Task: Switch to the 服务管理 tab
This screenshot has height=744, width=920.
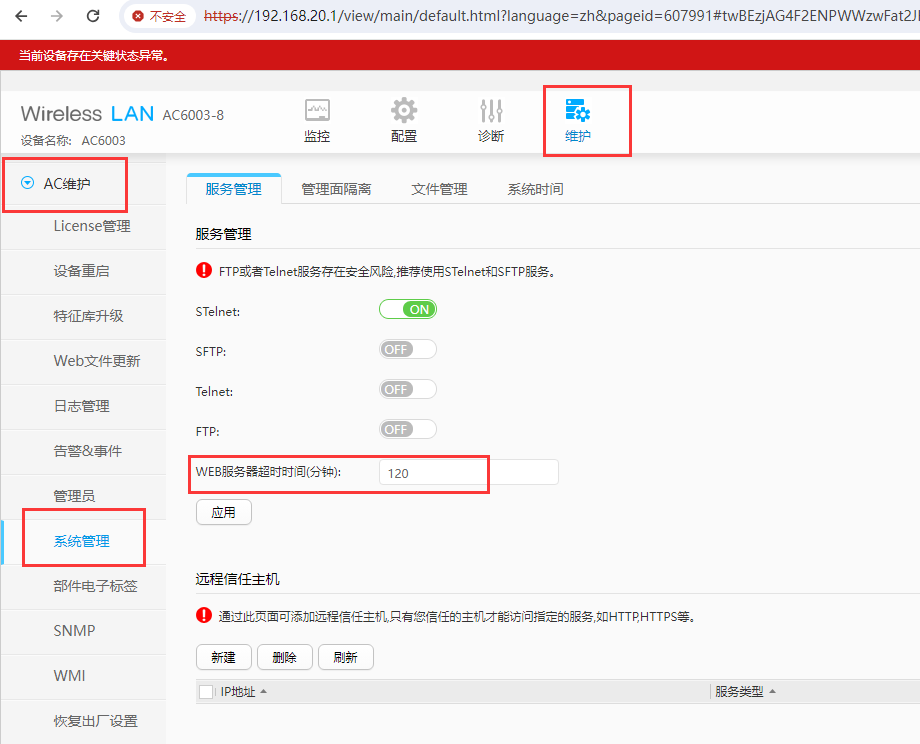Action: [x=234, y=189]
